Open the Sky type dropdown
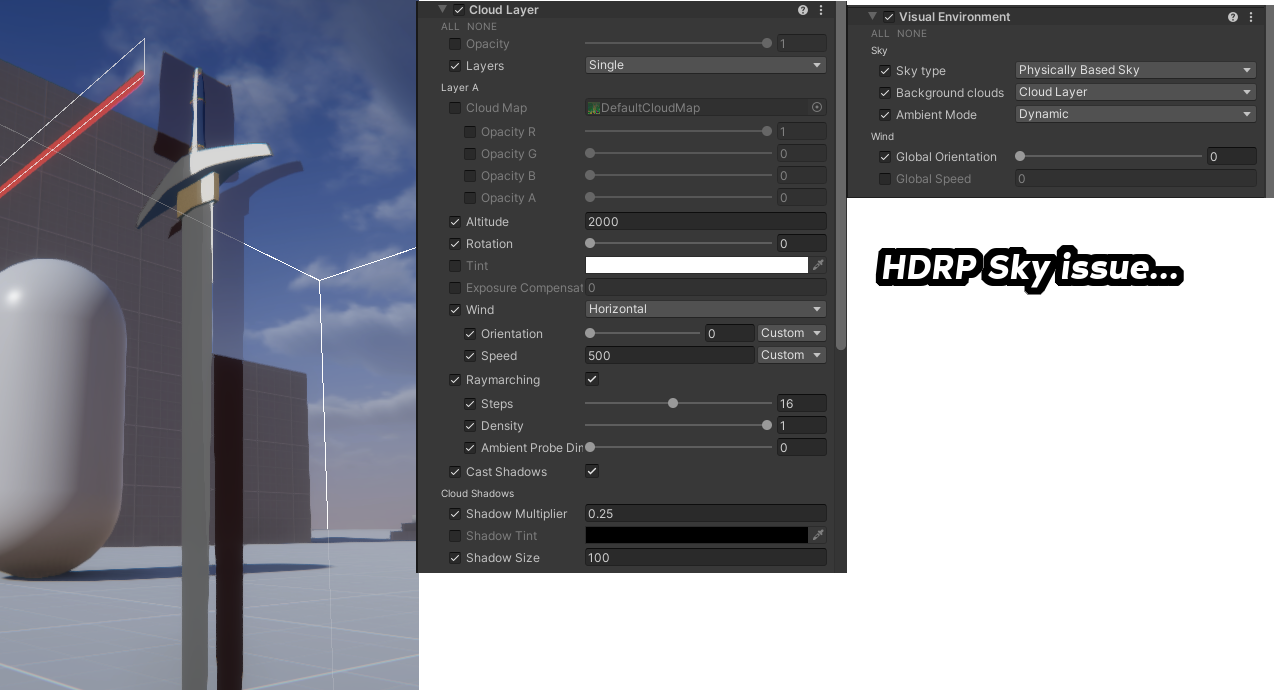 click(1135, 70)
